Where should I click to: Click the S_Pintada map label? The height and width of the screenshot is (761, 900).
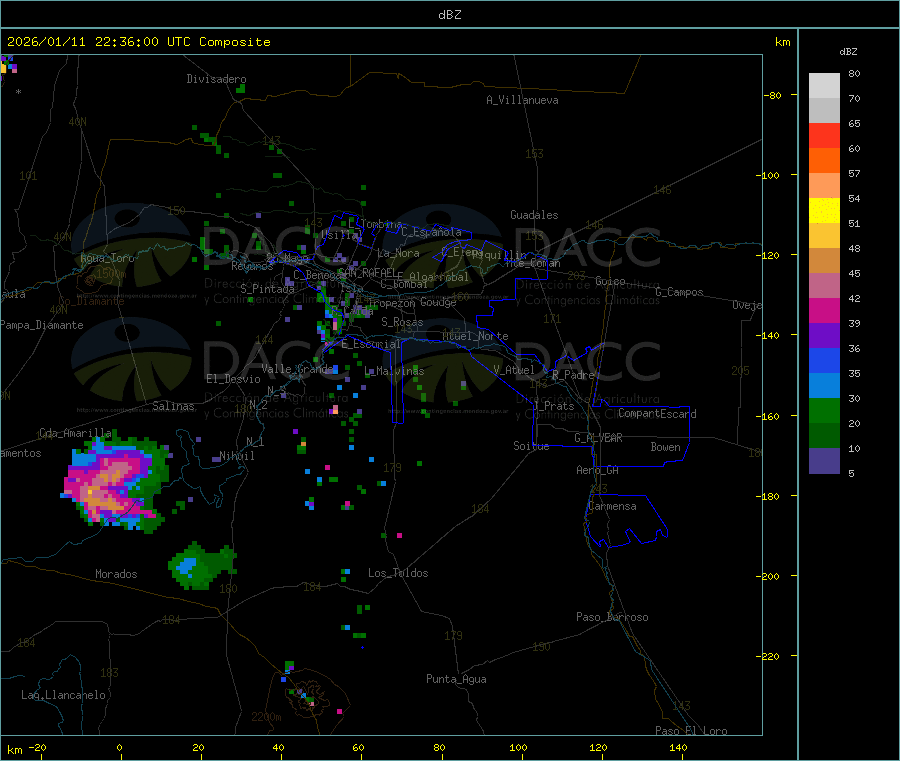click(x=267, y=289)
